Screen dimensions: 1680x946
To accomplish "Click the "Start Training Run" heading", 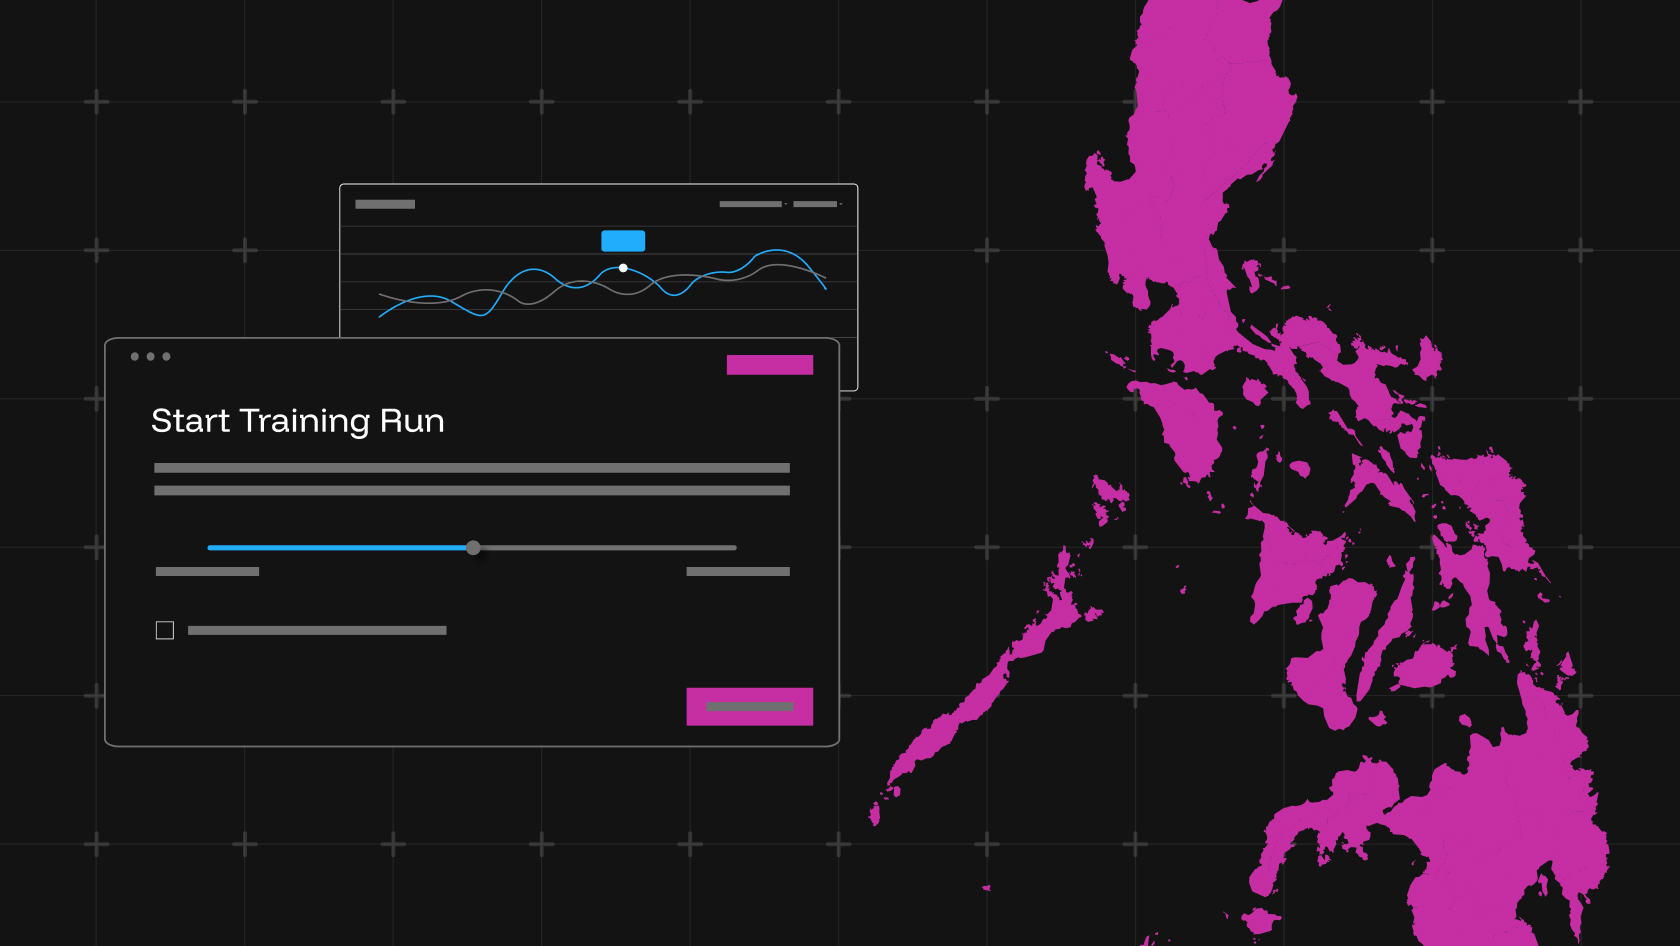I will tap(297, 421).
